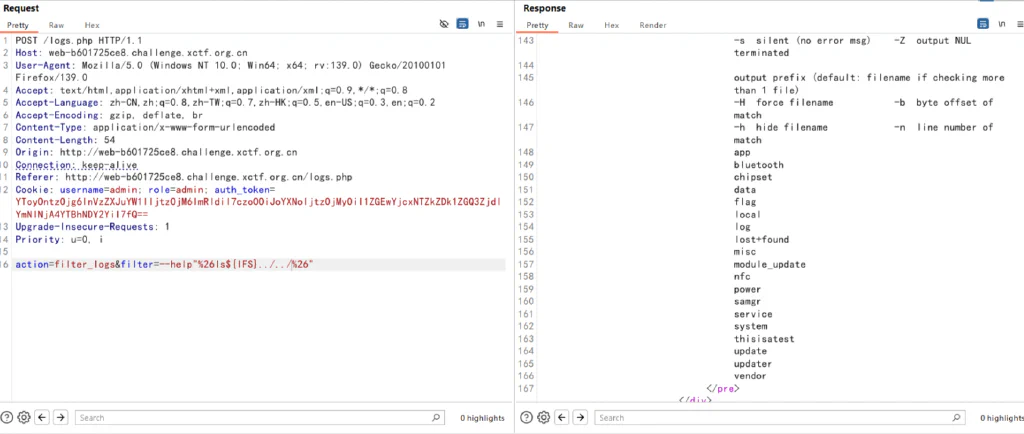Toggle \n non-printable characters in Response panel

point(1001,24)
